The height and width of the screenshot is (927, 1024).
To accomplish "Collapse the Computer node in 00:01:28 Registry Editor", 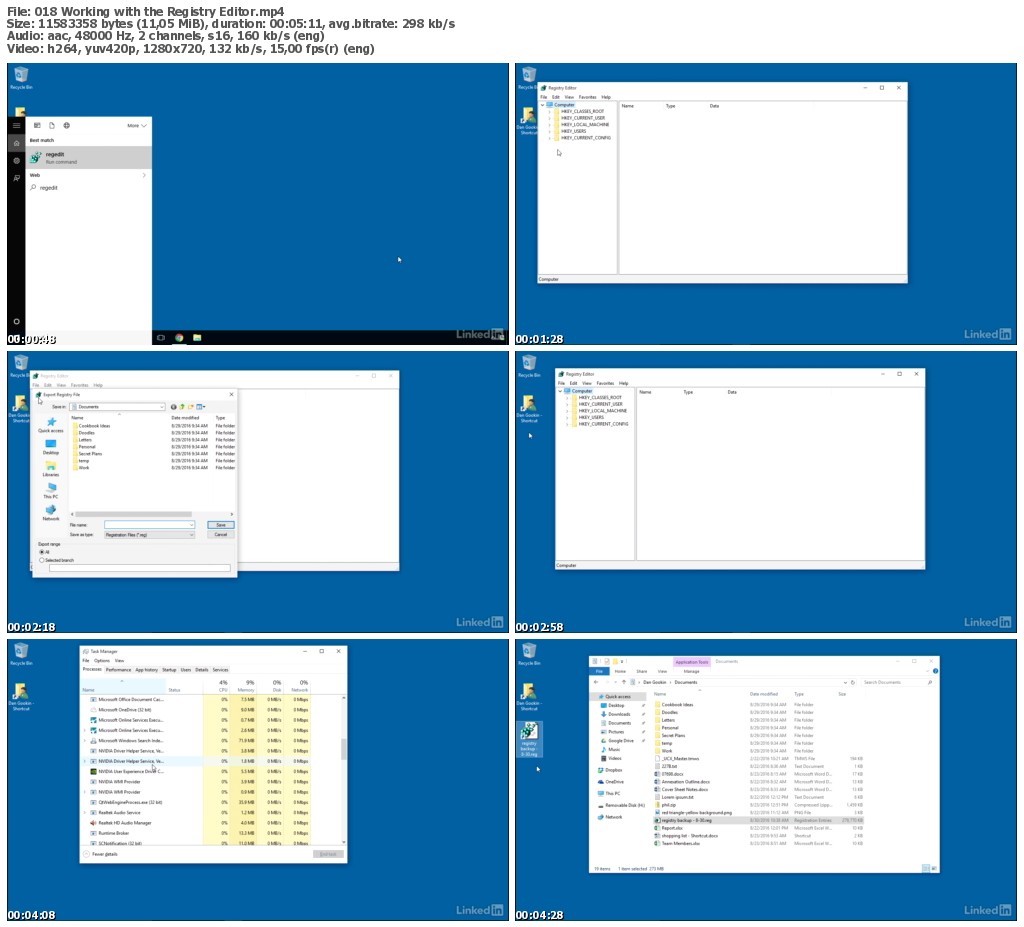I will point(543,105).
